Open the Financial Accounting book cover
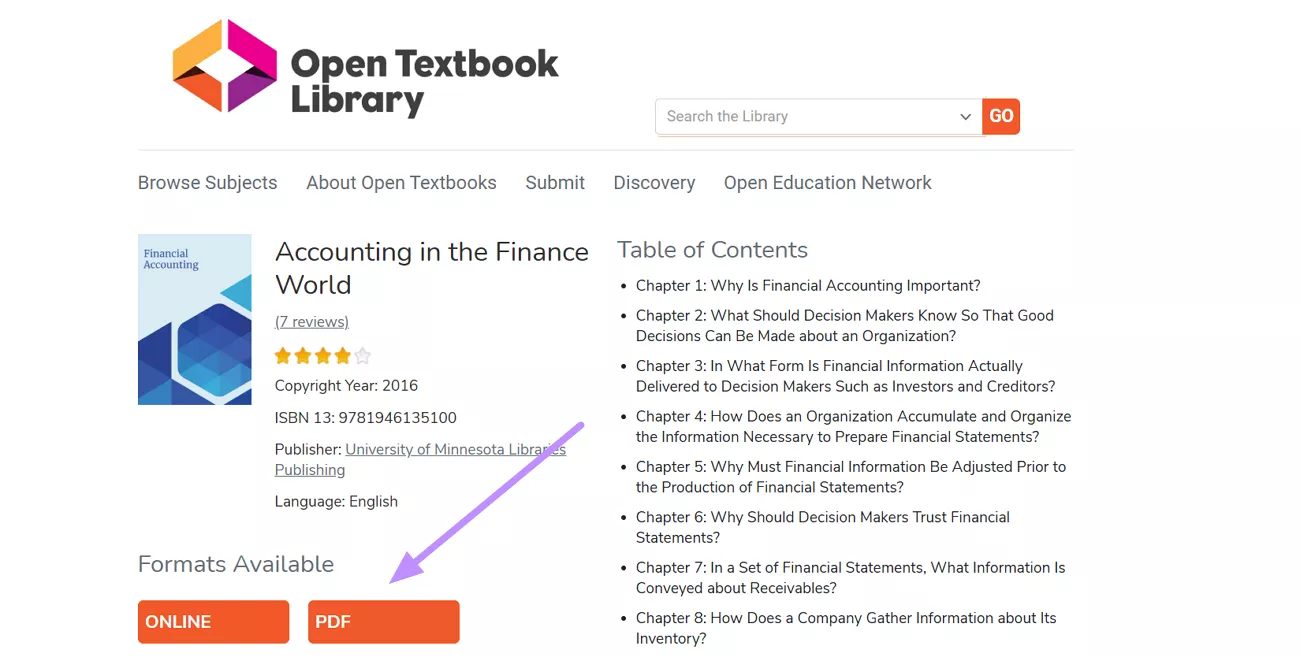This screenshot has height=657, width=1300. coord(194,319)
